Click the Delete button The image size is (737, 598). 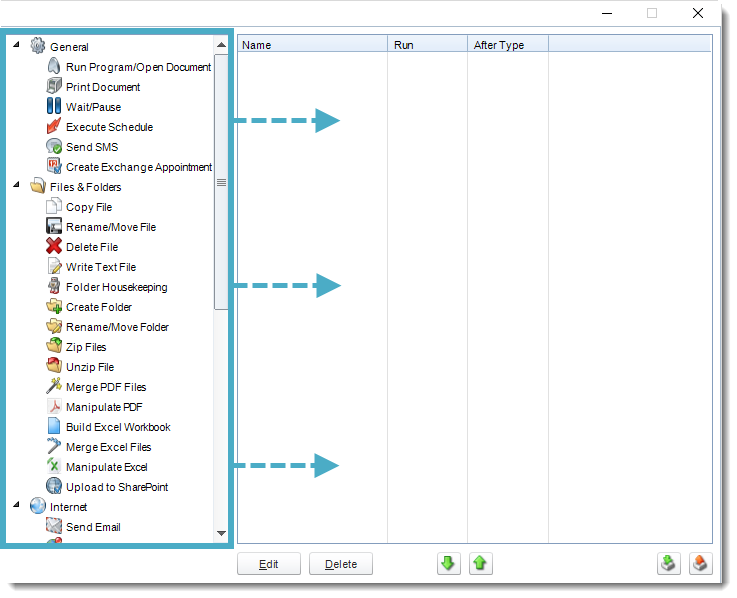pos(341,564)
